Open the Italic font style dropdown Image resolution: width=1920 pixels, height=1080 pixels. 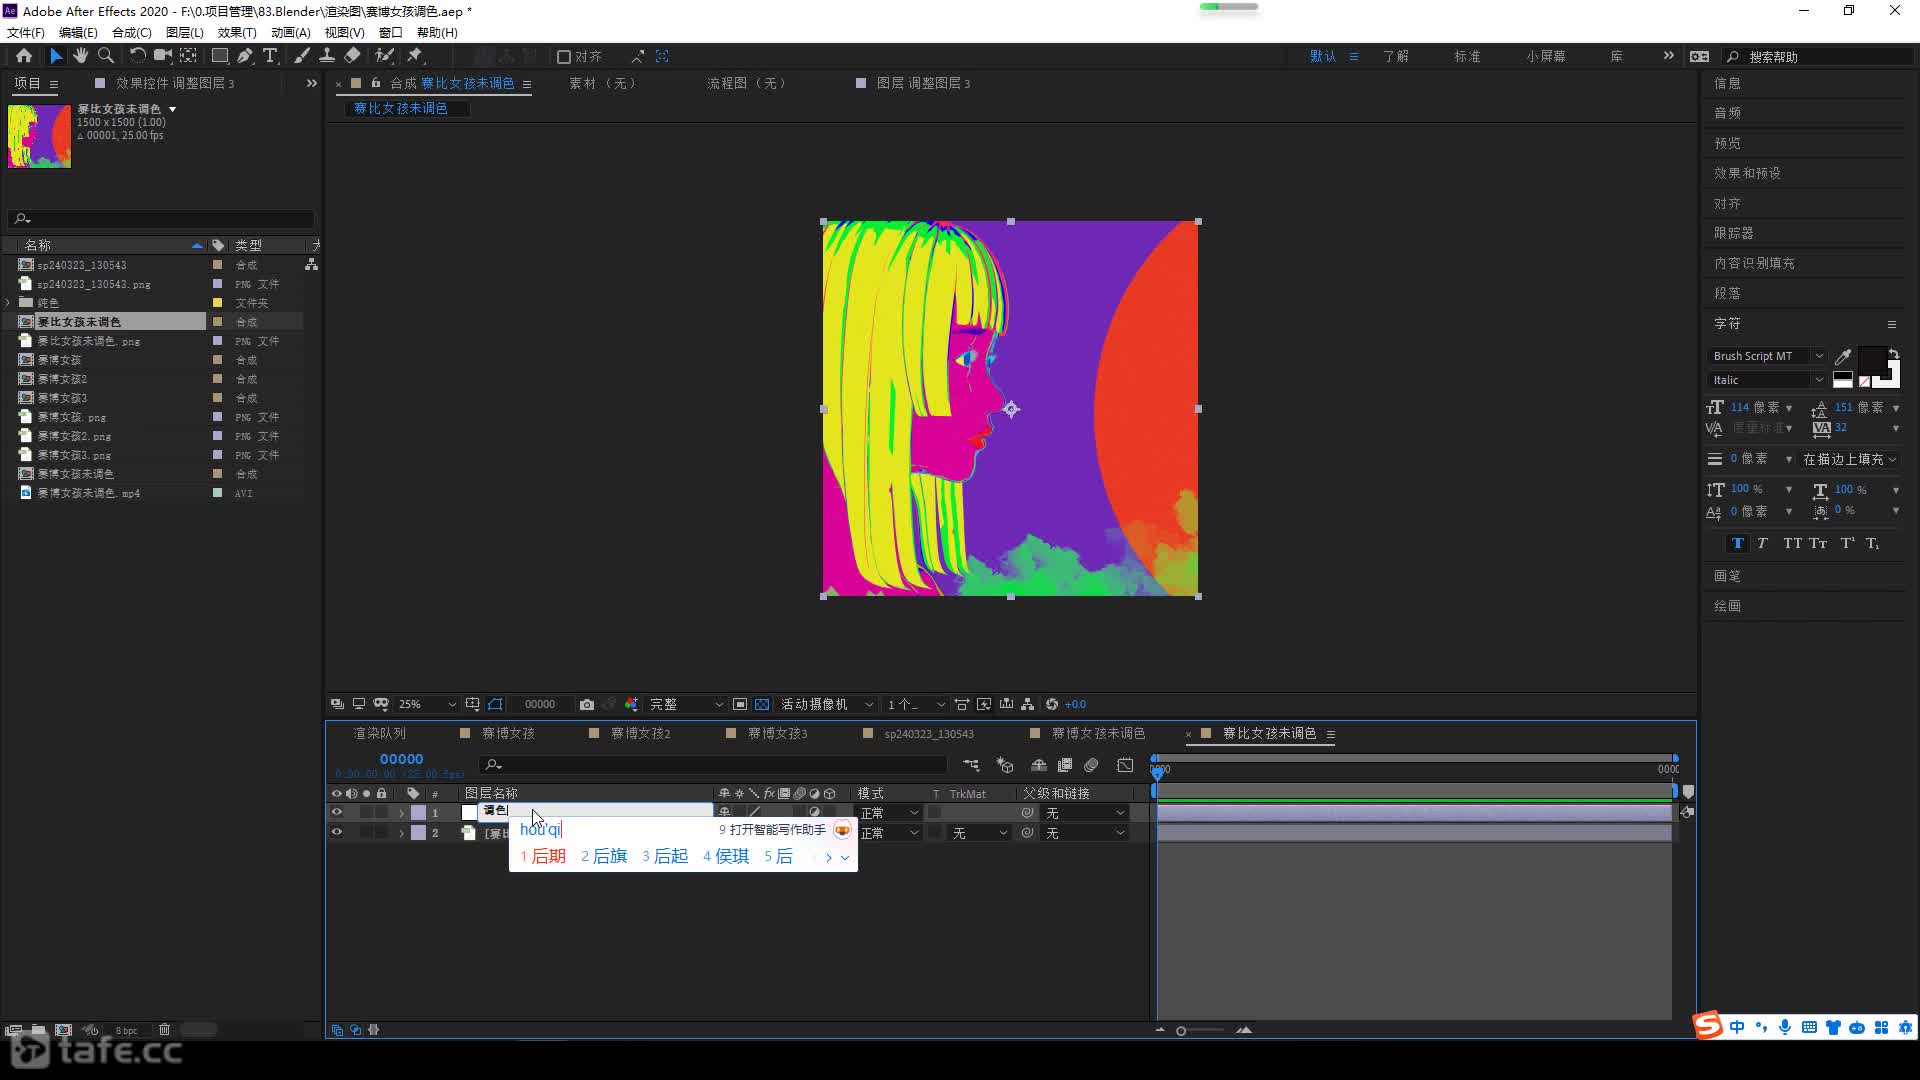1767,380
